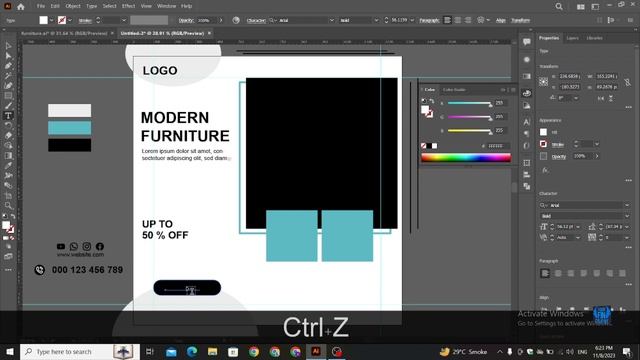Image resolution: width=640 pixels, height=360 pixels.
Task: Click the Stroke link in control bar
Action: point(85,20)
